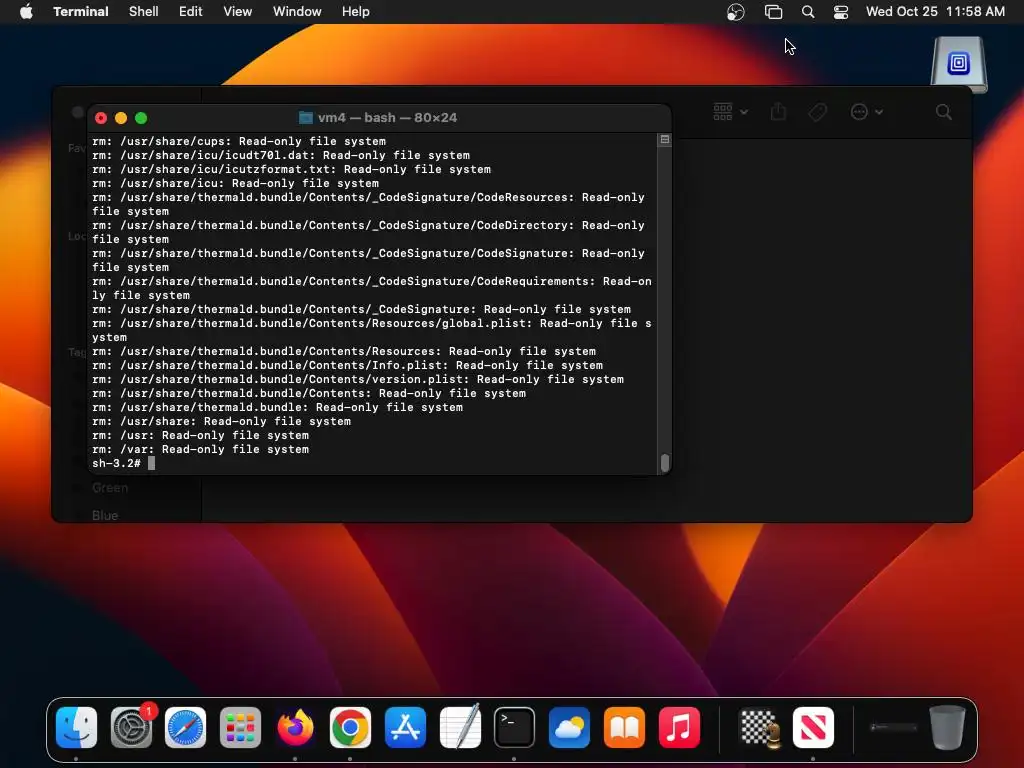Open the View menu
This screenshot has height=768, width=1024.
pyautogui.click(x=237, y=12)
